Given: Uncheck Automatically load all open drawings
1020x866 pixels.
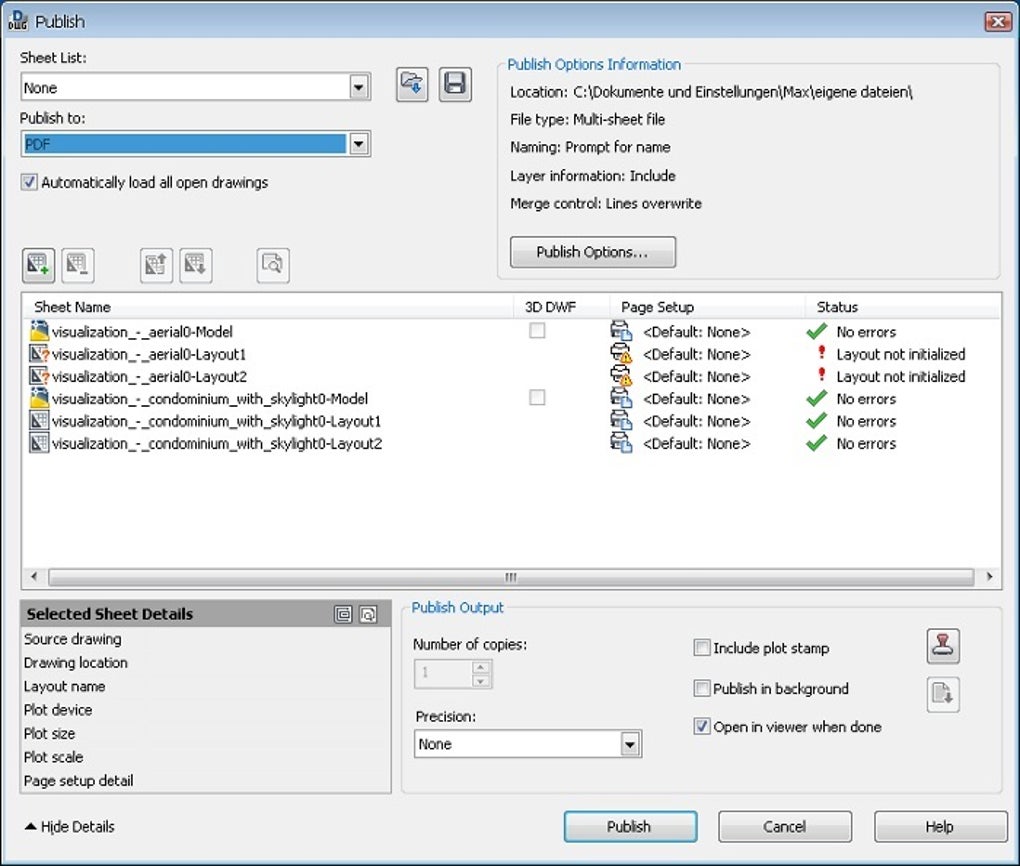Looking at the screenshot, I should (x=29, y=182).
